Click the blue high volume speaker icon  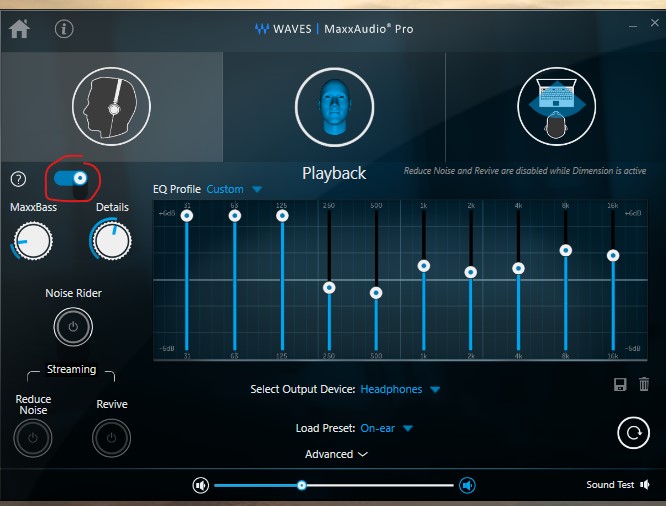pyautogui.click(x=467, y=485)
